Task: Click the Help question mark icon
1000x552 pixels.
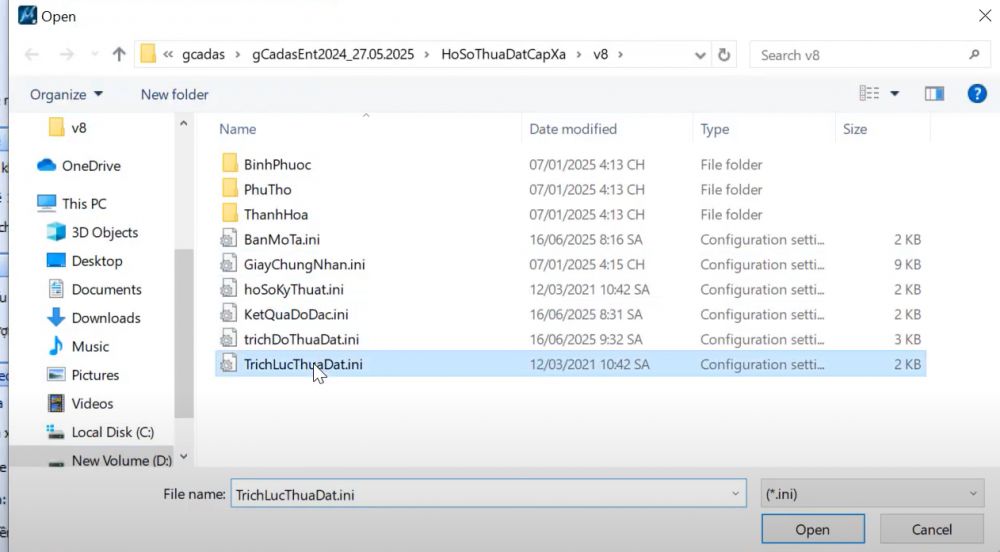Action: (977, 94)
